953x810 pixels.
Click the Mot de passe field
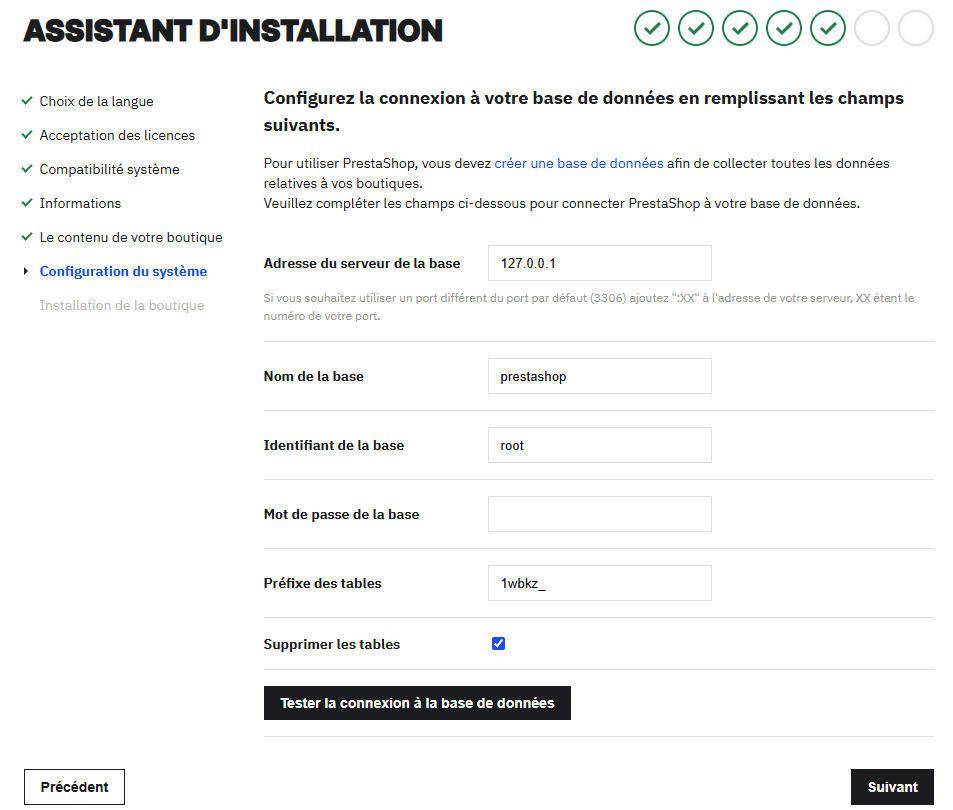(x=599, y=514)
